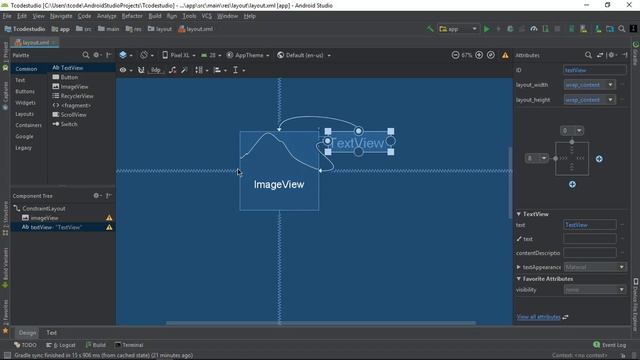Open the Tools menu
This screenshot has height=360, width=640.
(189, 16)
